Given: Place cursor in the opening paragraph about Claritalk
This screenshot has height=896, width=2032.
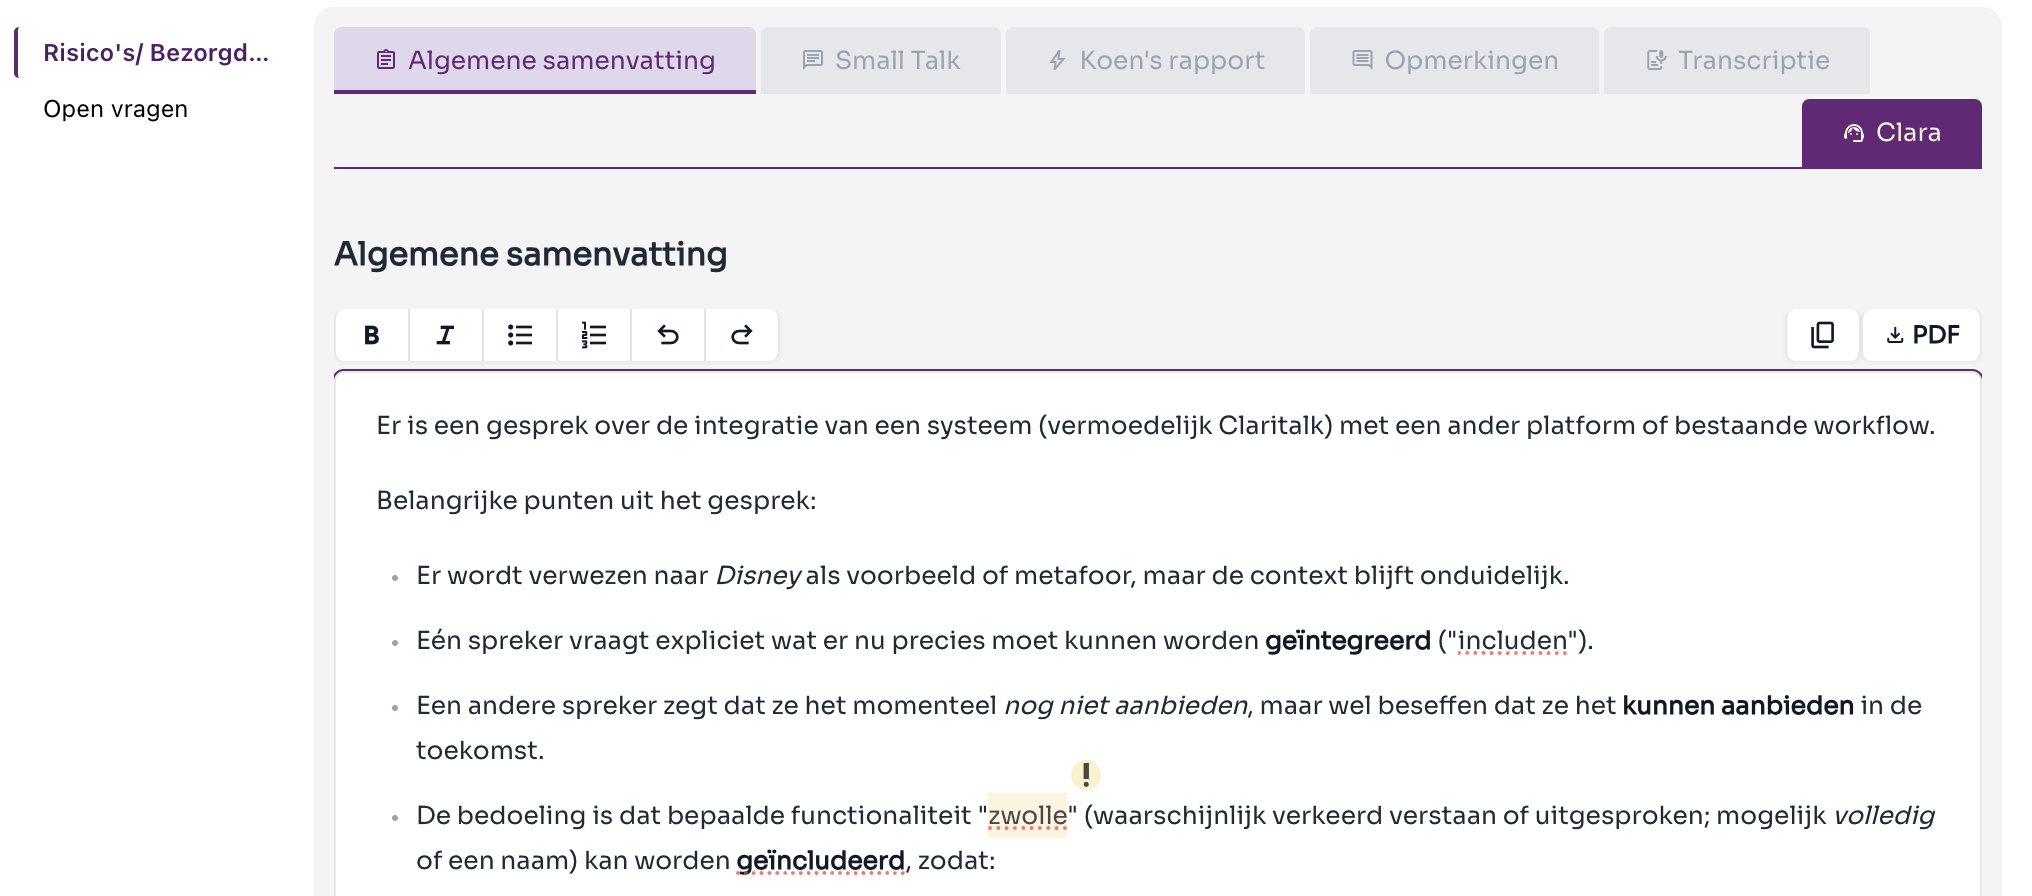Looking at the screenshot, I should click(1156, 426).
